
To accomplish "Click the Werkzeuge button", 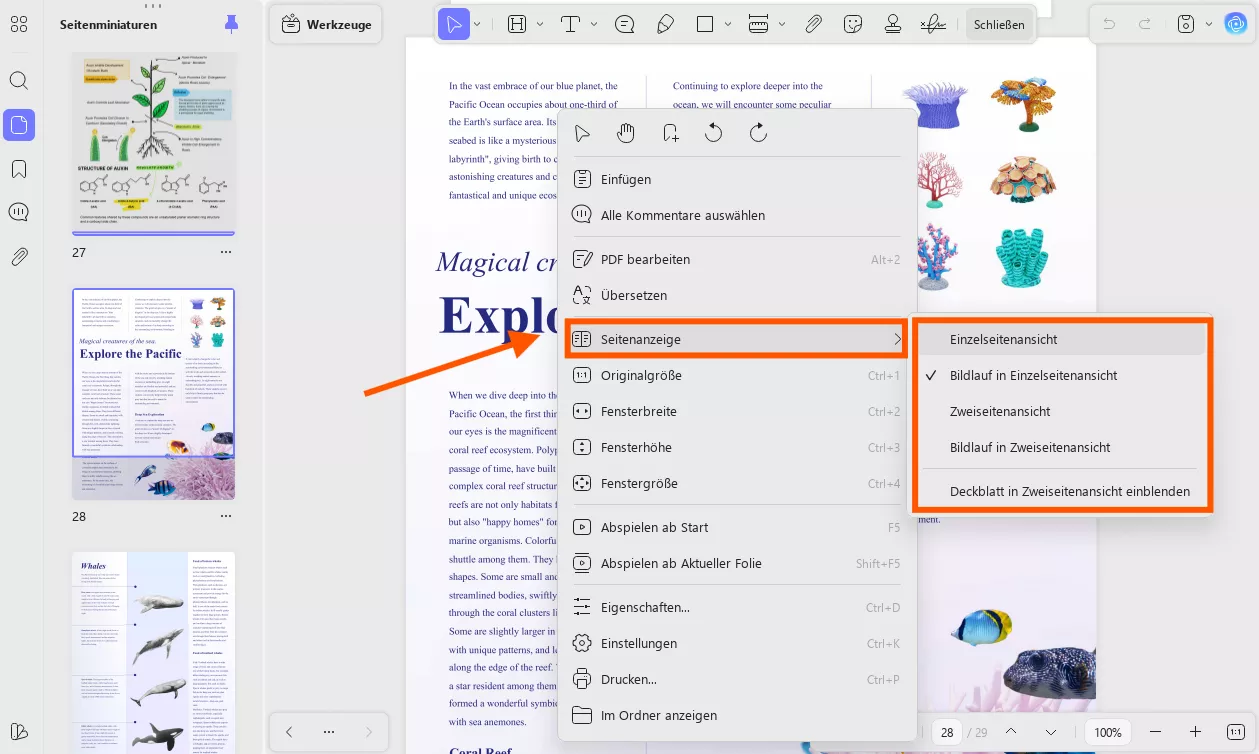I will (x=327, y=24).
